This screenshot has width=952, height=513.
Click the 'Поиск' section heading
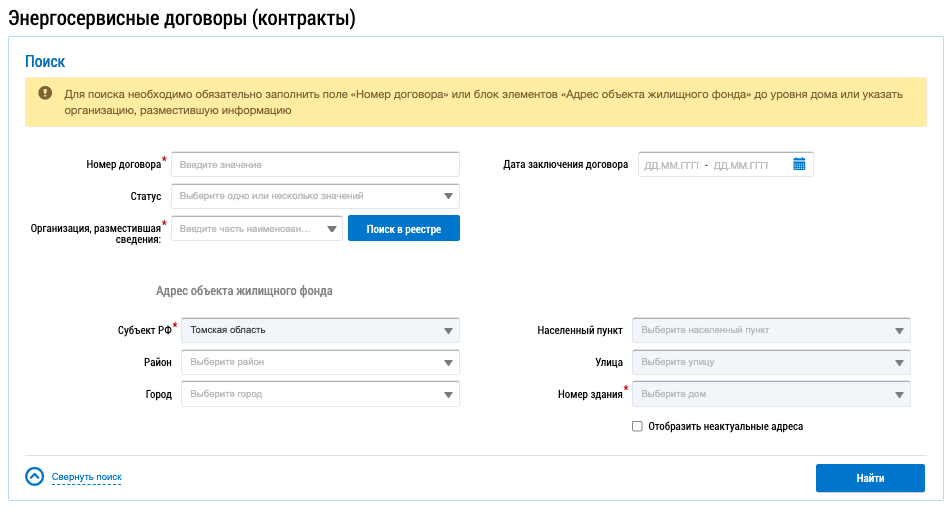[45, 62]
